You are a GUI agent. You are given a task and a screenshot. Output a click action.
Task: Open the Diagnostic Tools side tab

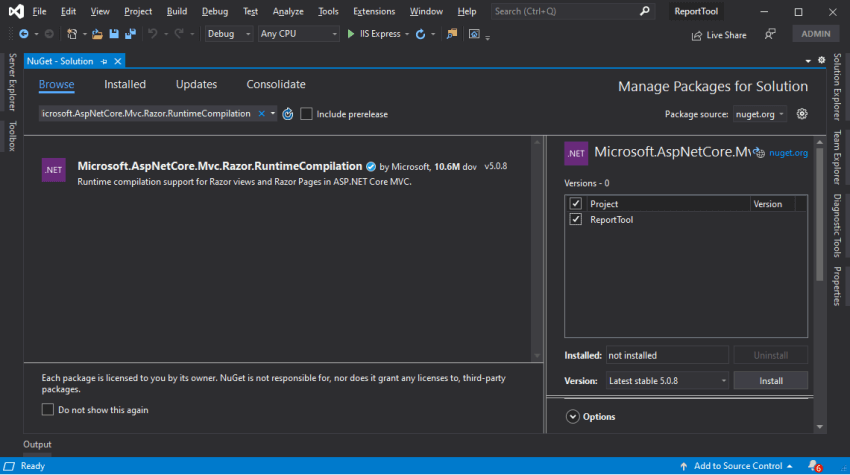coord(837,226)
